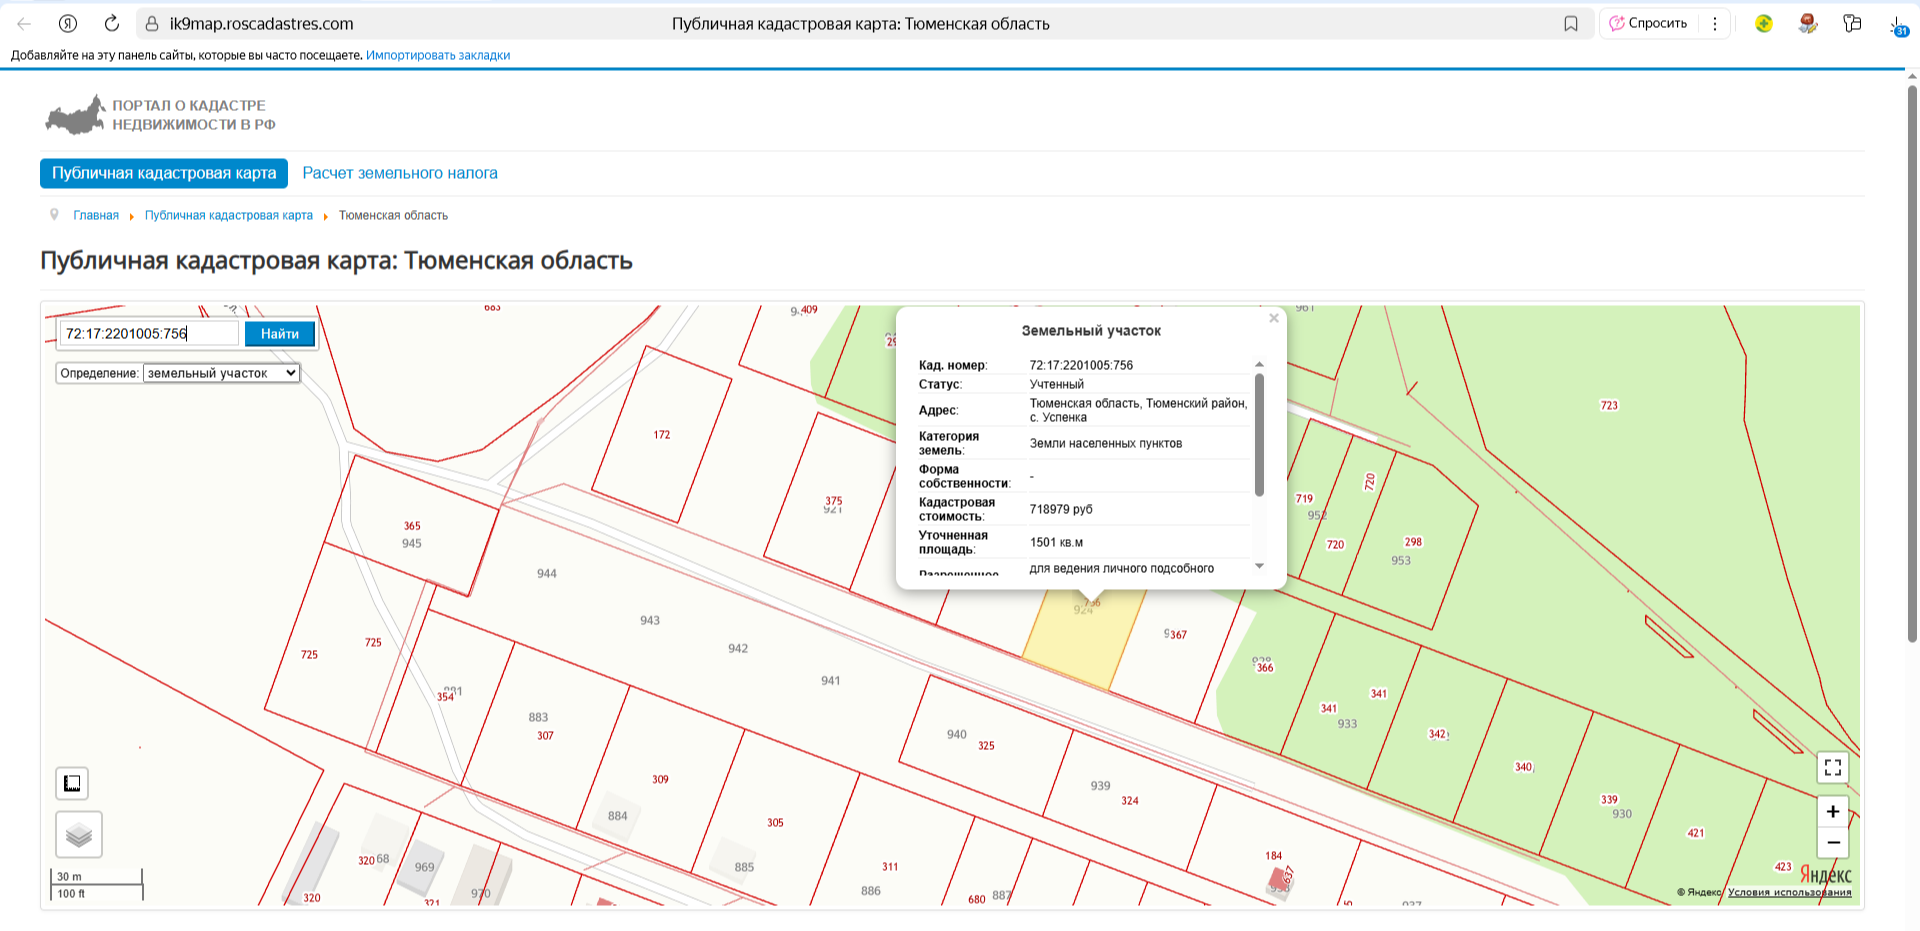Viewport: 1920px width, 931px height.
Task: Focus the cadastral number search field
Action: [x=150, y=334]
